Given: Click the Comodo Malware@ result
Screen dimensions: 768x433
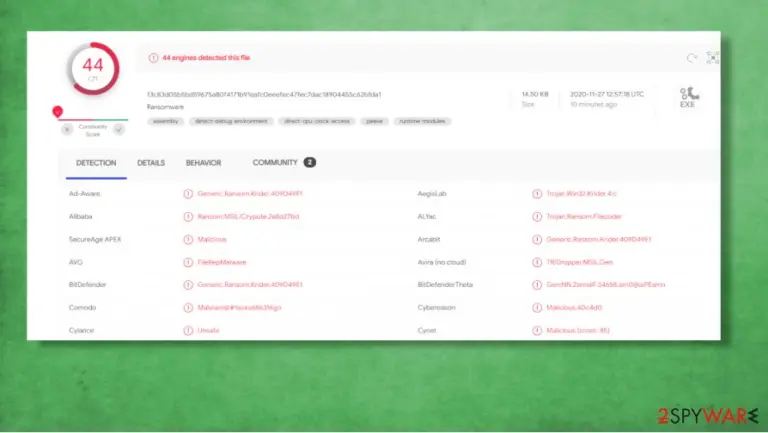Looking at the screenshot, I should [240, 308].
